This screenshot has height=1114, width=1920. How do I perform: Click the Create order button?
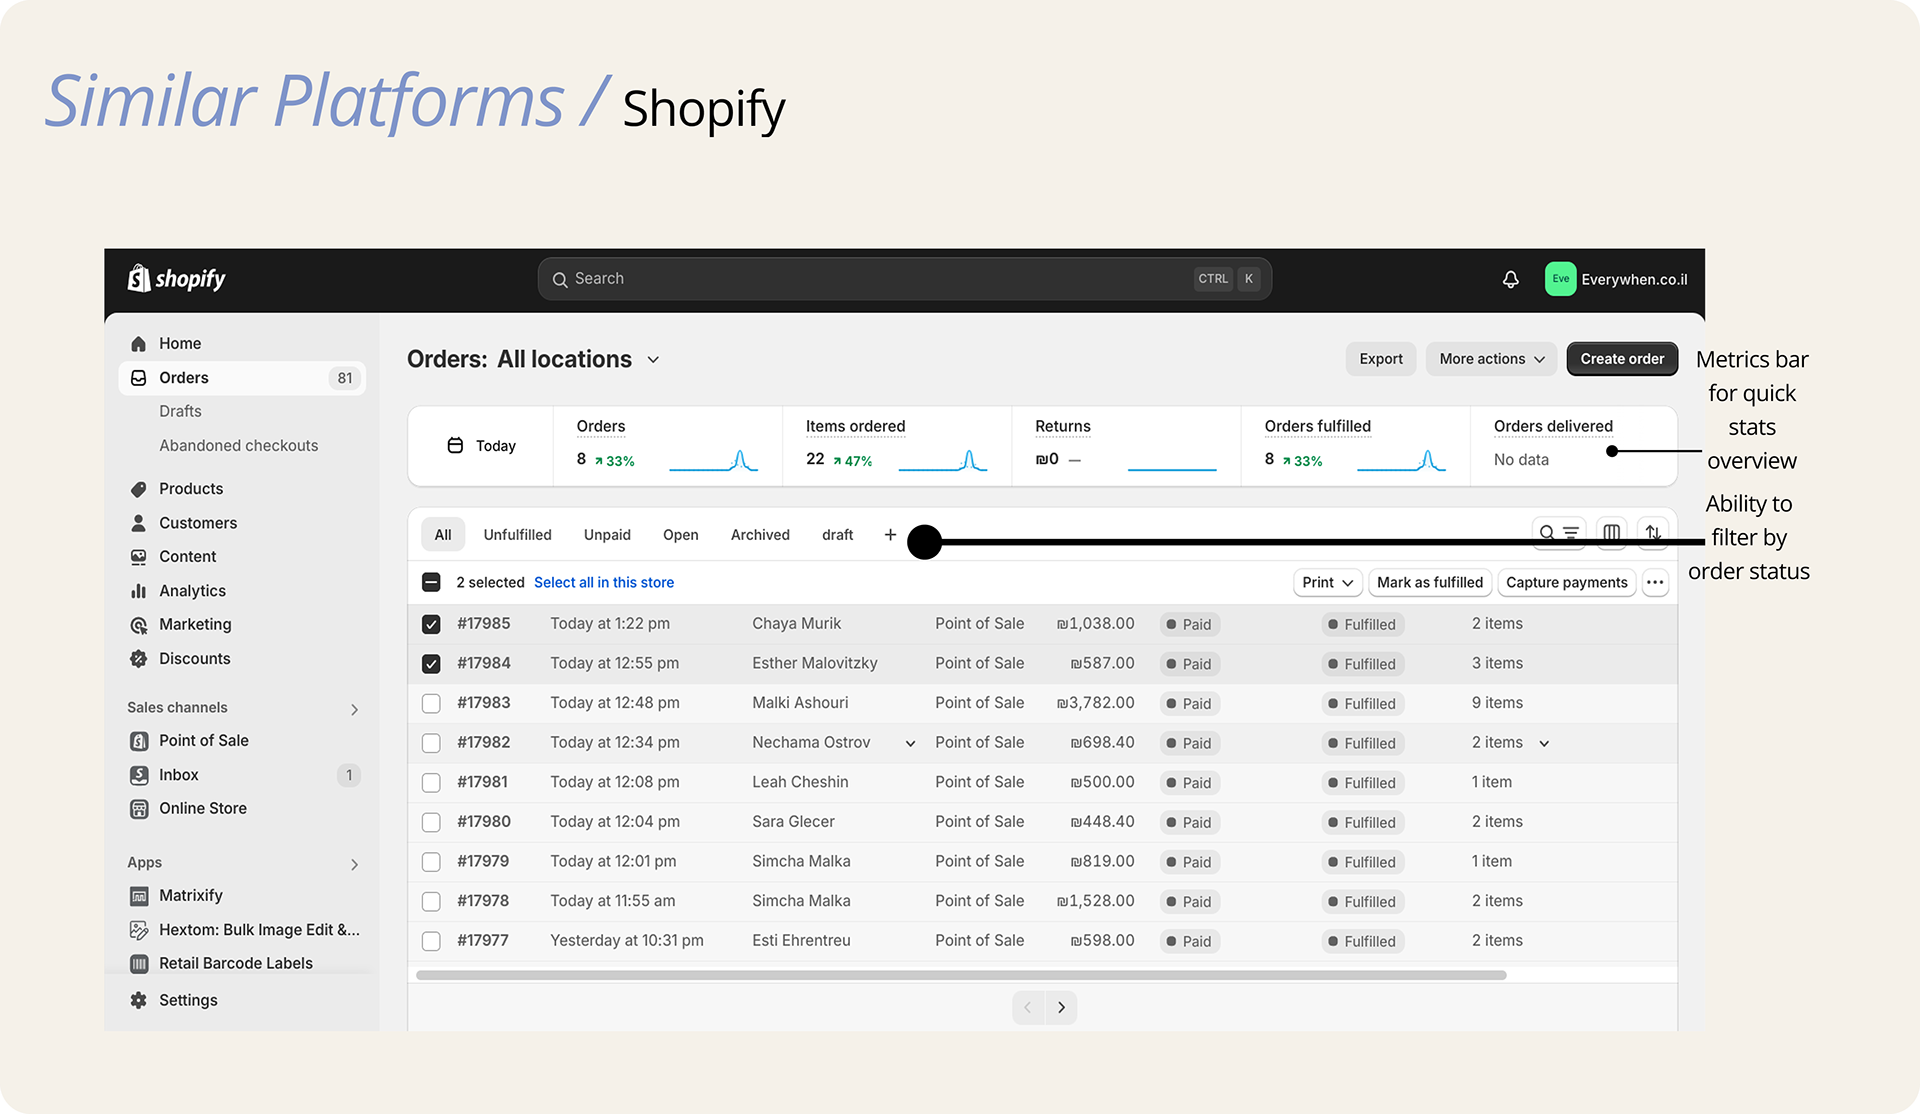click(1622, 359)
